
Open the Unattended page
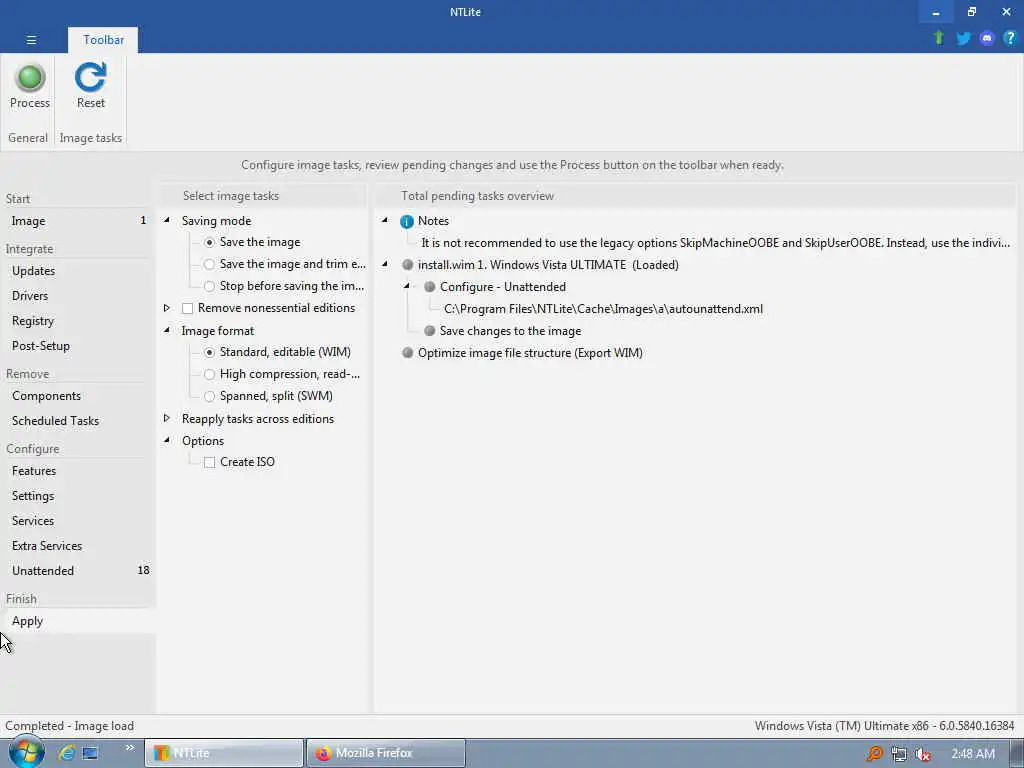78,571
